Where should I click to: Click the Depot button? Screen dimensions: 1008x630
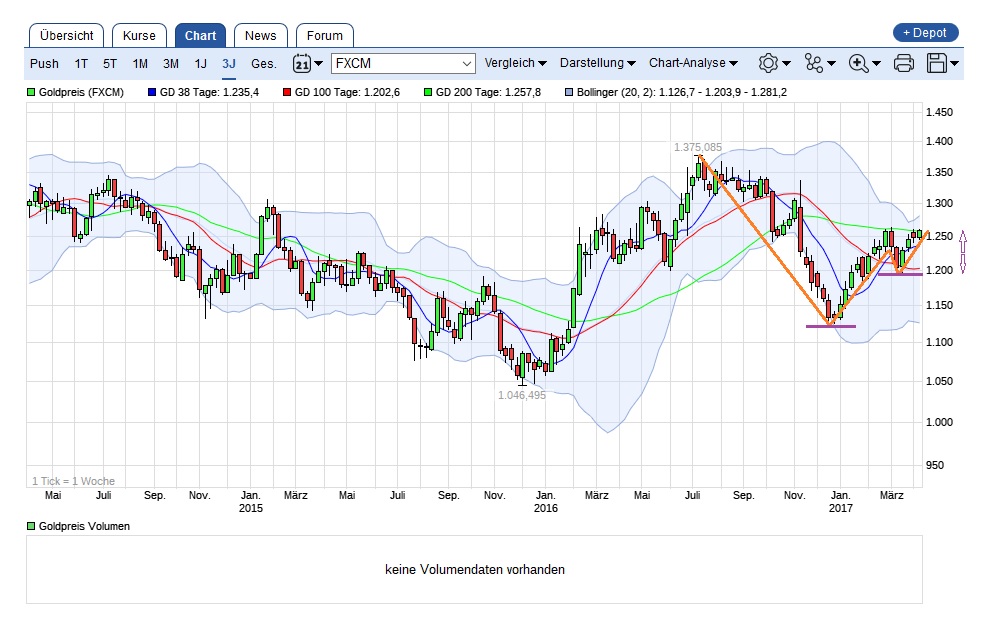coord(924,32)
